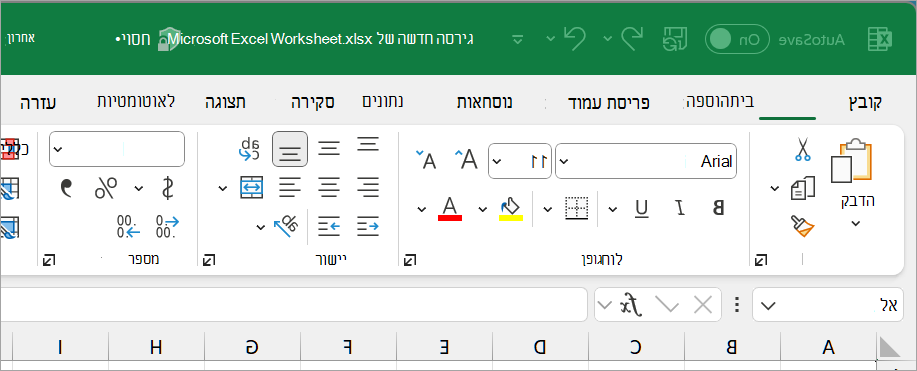
Task: Switch to the נתונים tab
Action: (382, 102)
